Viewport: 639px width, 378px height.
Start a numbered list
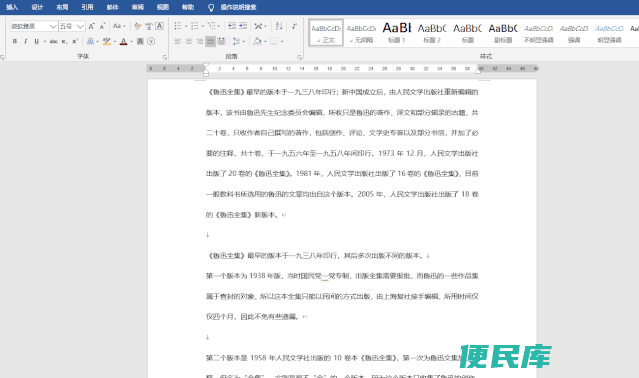tap(195, 26)
